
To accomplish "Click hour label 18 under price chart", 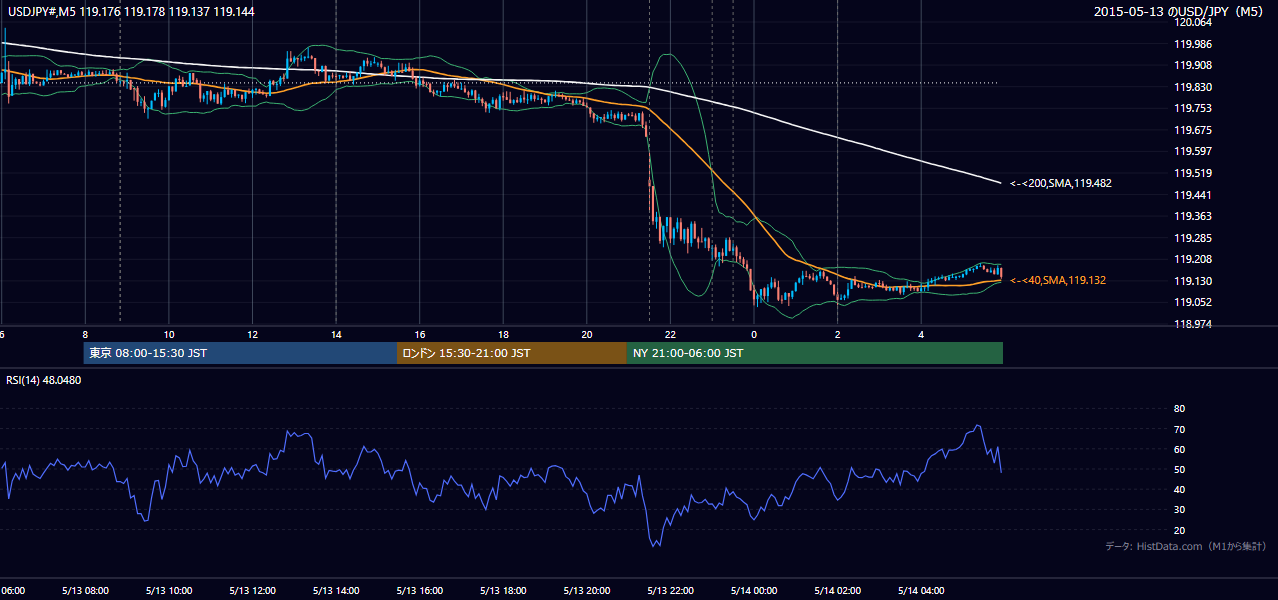I will coord(503,335).
